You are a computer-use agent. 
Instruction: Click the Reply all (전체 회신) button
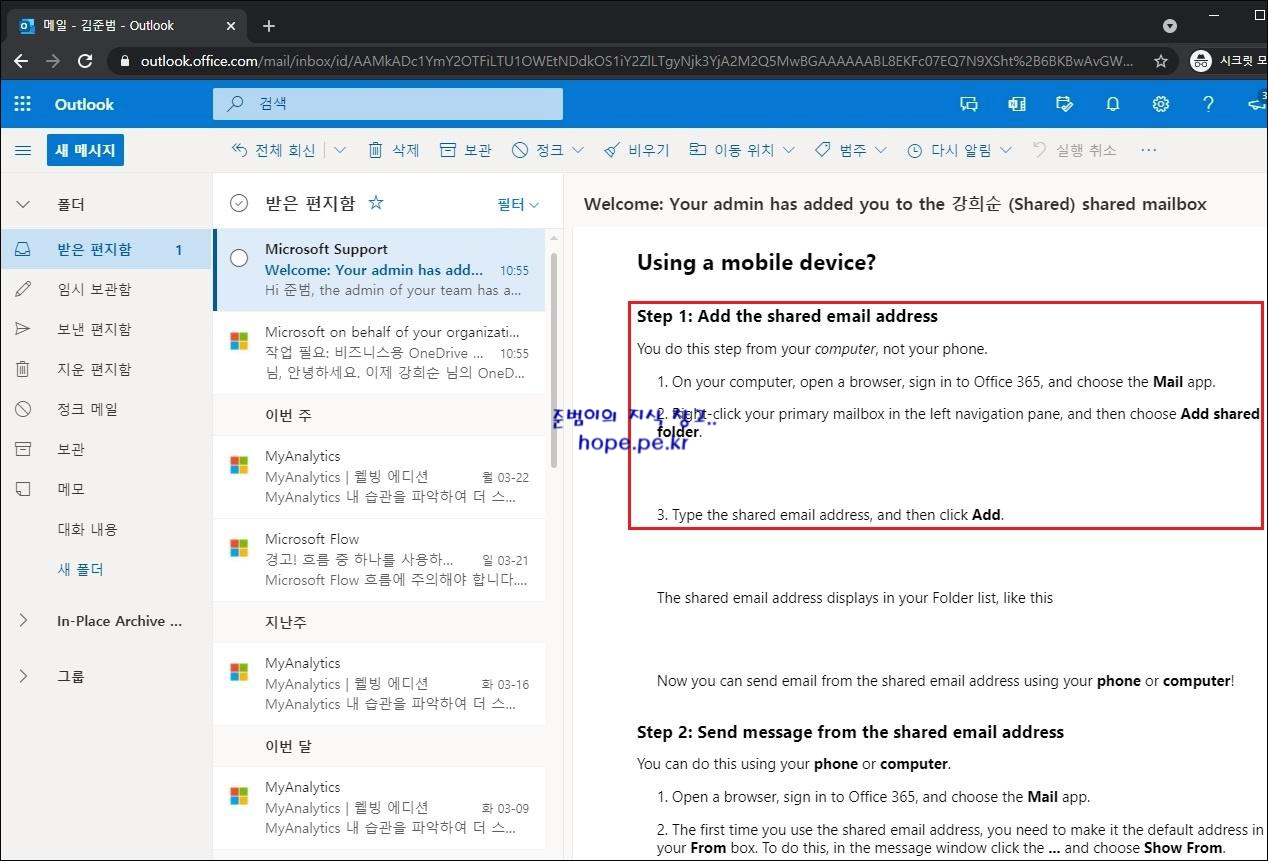tap(273, 150)
